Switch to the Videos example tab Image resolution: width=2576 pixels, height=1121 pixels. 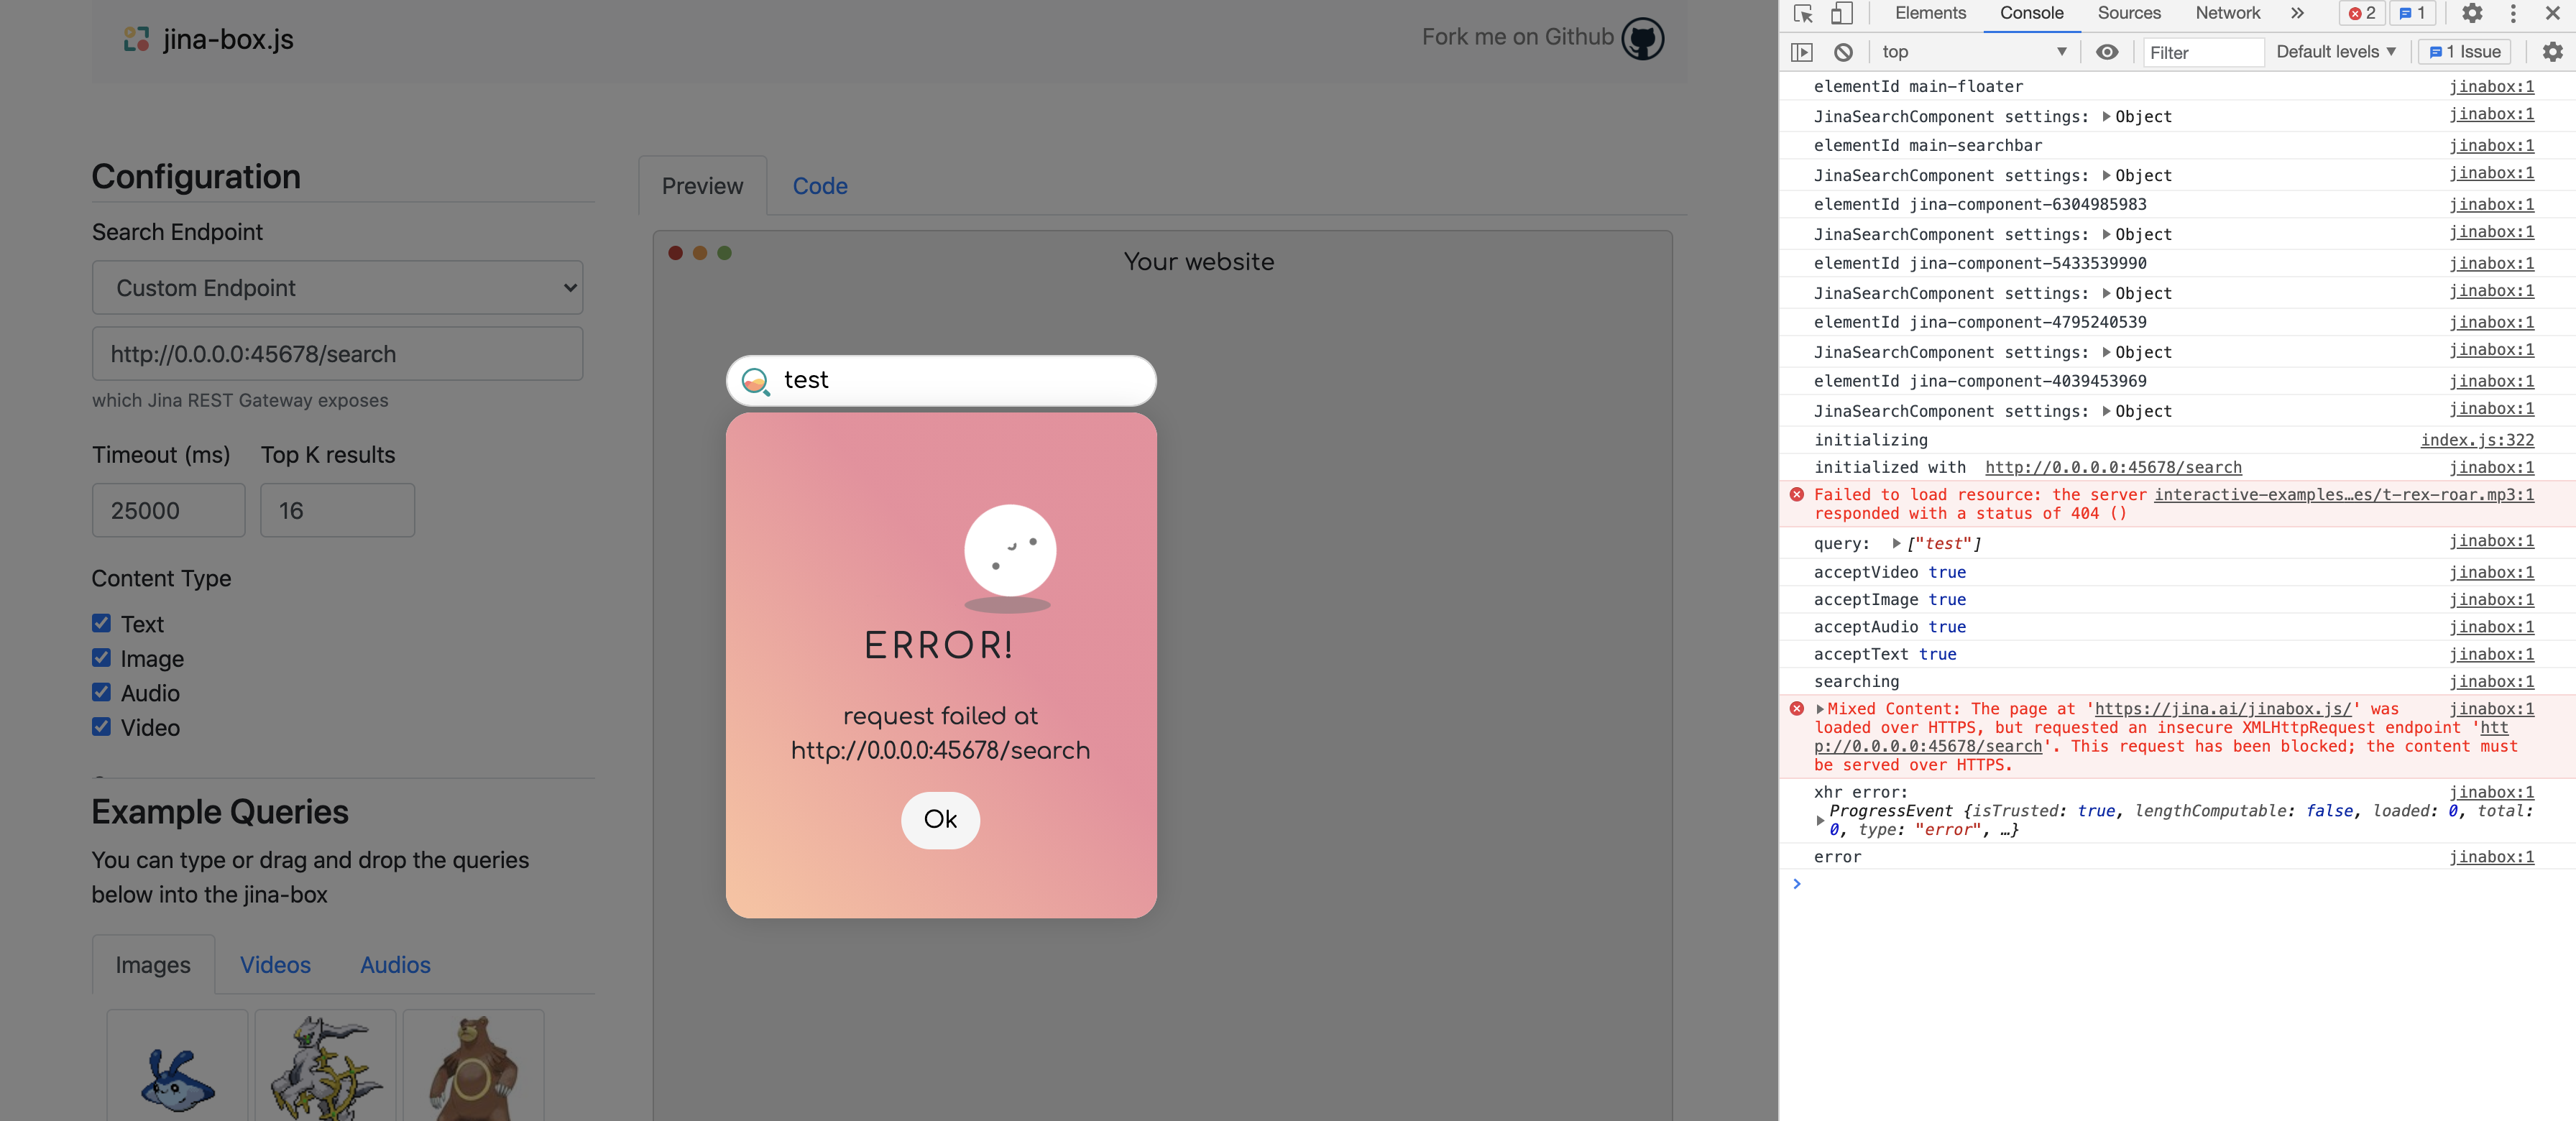point(275,965)
